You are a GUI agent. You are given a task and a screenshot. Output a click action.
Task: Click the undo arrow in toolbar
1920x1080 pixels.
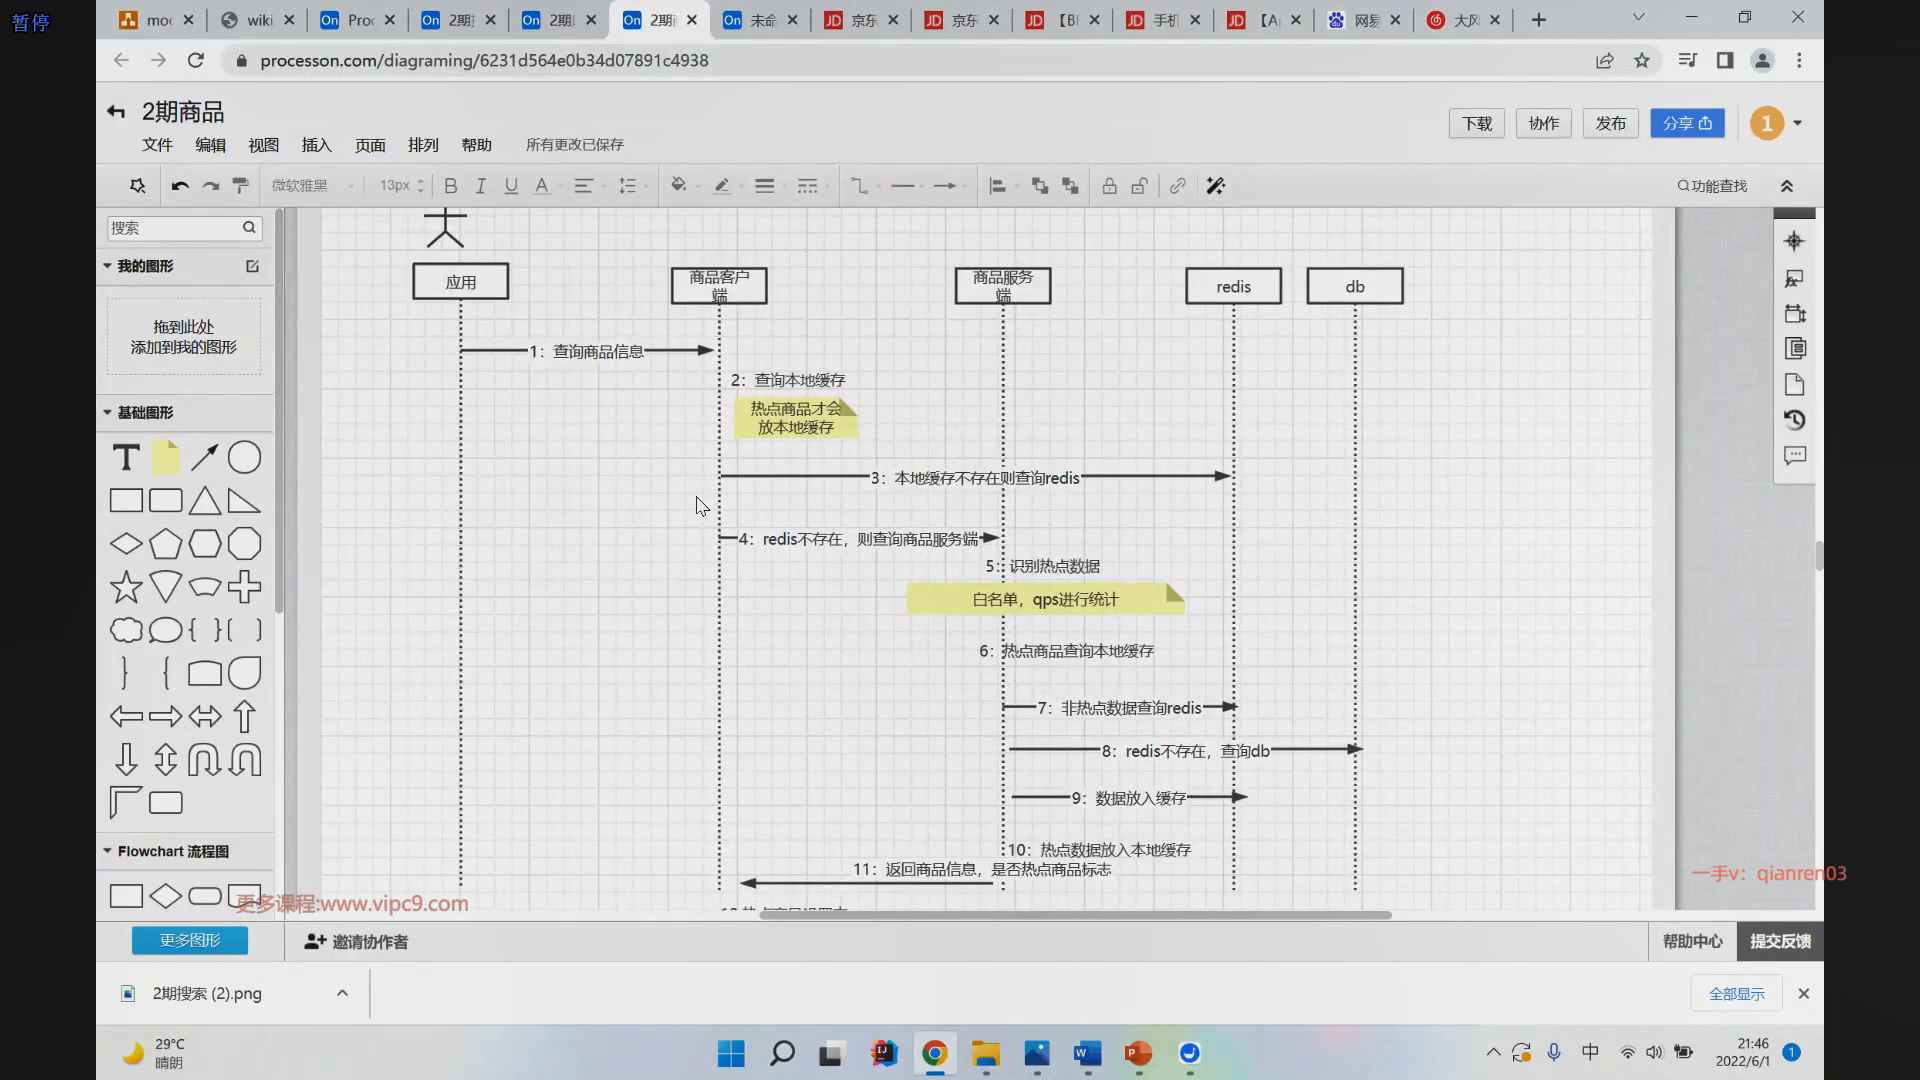(x=180, y=186)
